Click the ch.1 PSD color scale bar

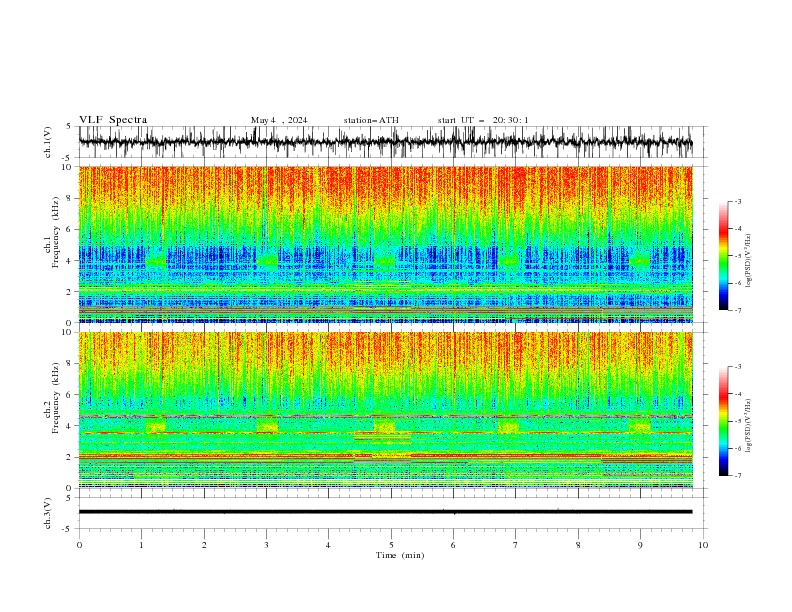(x=723, y=256)
